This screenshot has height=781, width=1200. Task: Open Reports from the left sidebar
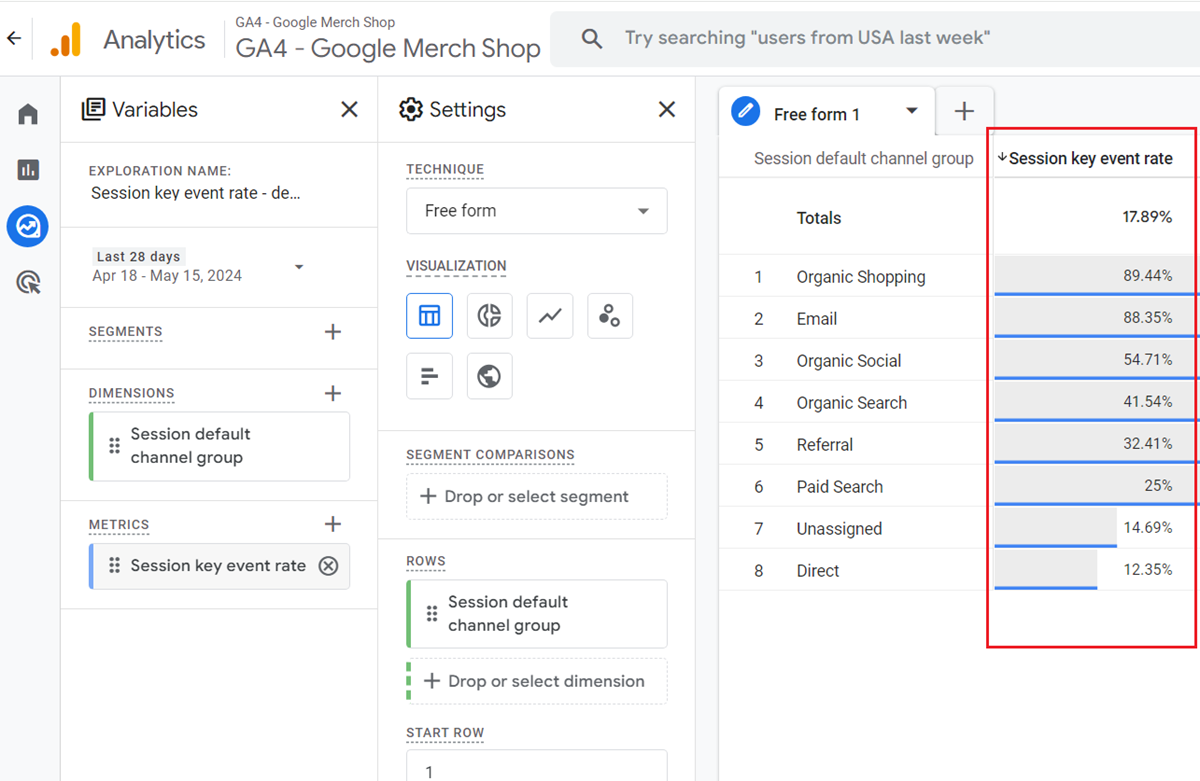pos(27,170)
